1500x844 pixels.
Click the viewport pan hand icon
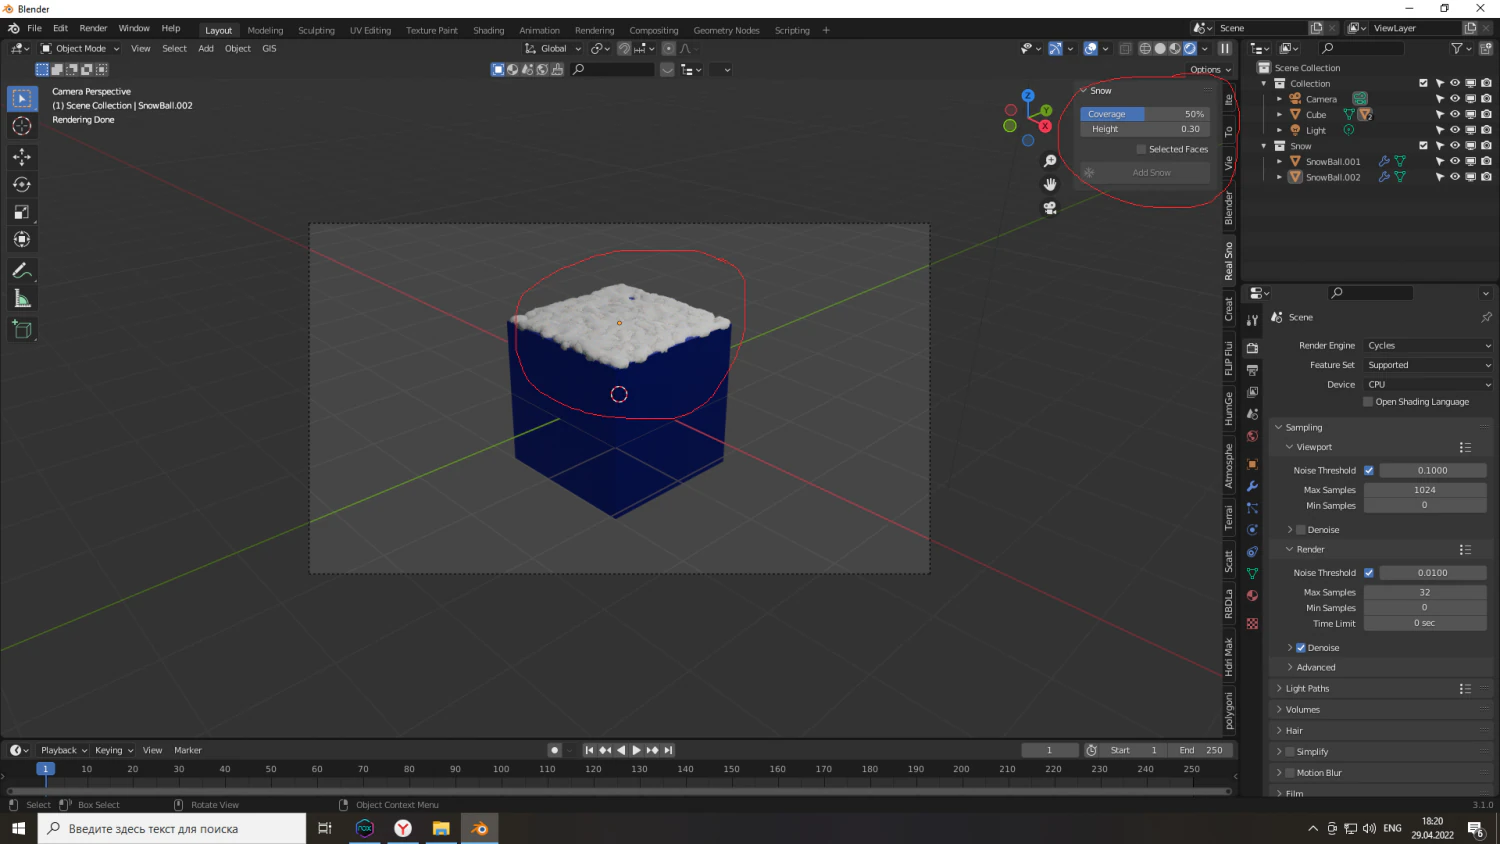(1050, 184)
